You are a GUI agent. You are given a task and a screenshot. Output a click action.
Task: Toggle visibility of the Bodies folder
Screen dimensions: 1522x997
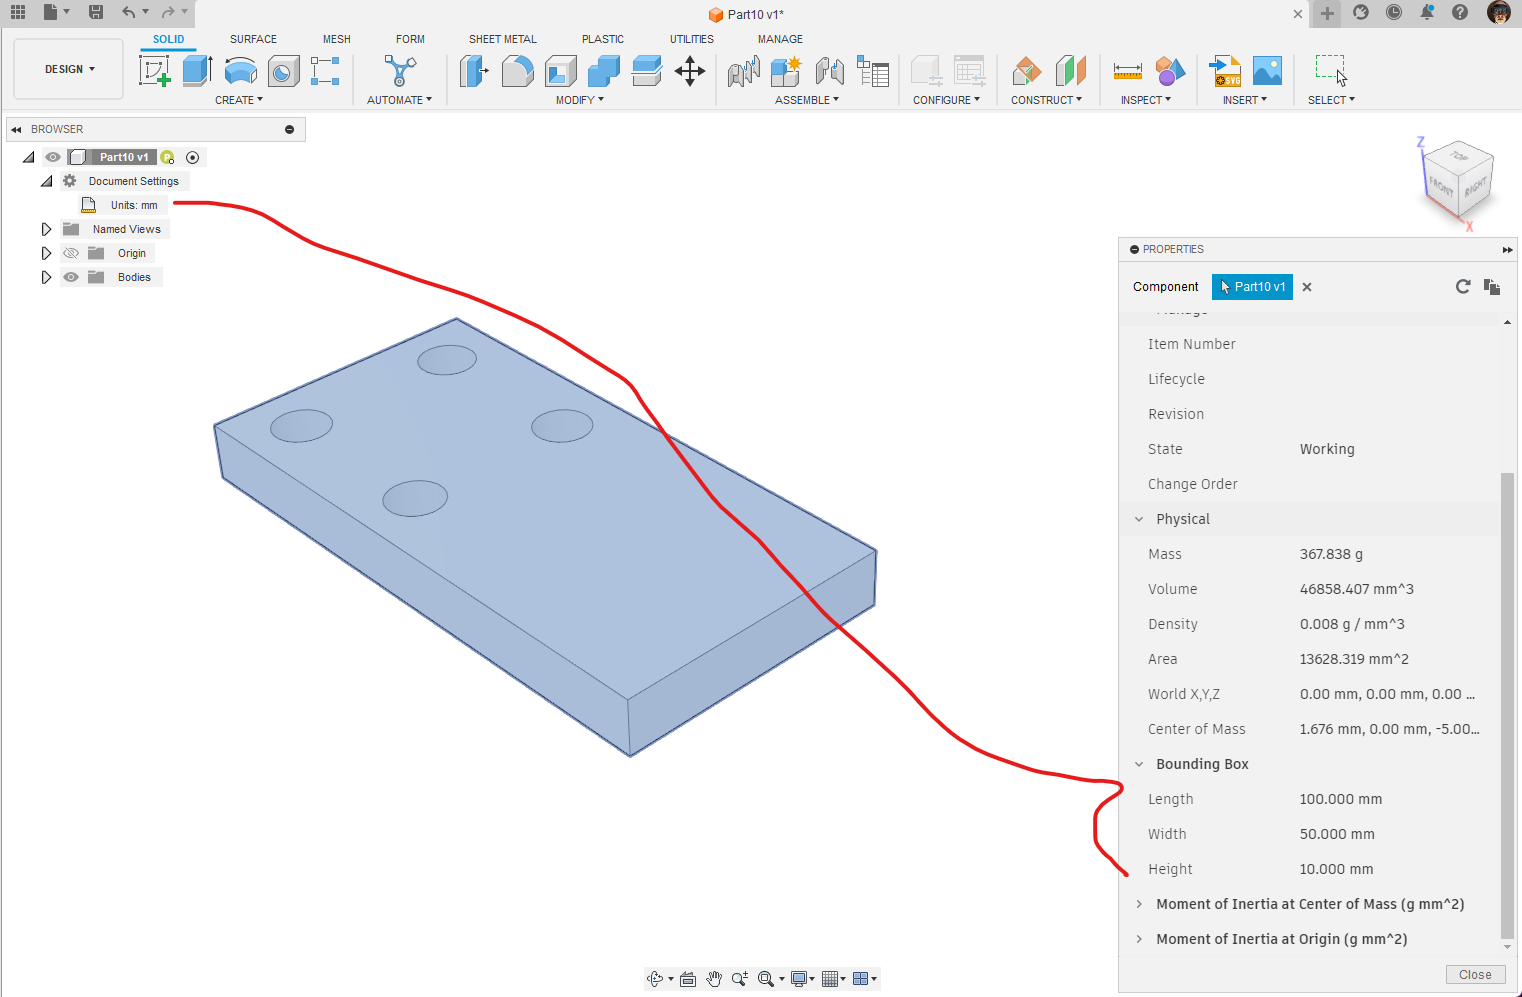(71, 277)
